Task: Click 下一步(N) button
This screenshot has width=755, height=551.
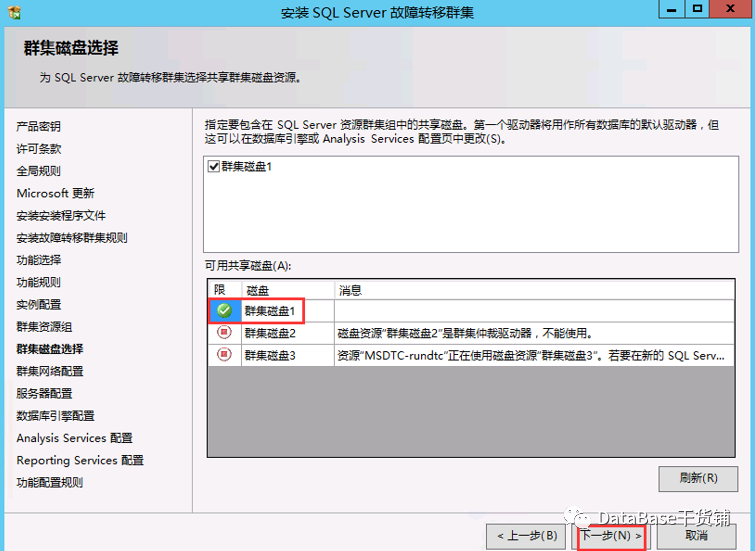Action: [612, 536]
